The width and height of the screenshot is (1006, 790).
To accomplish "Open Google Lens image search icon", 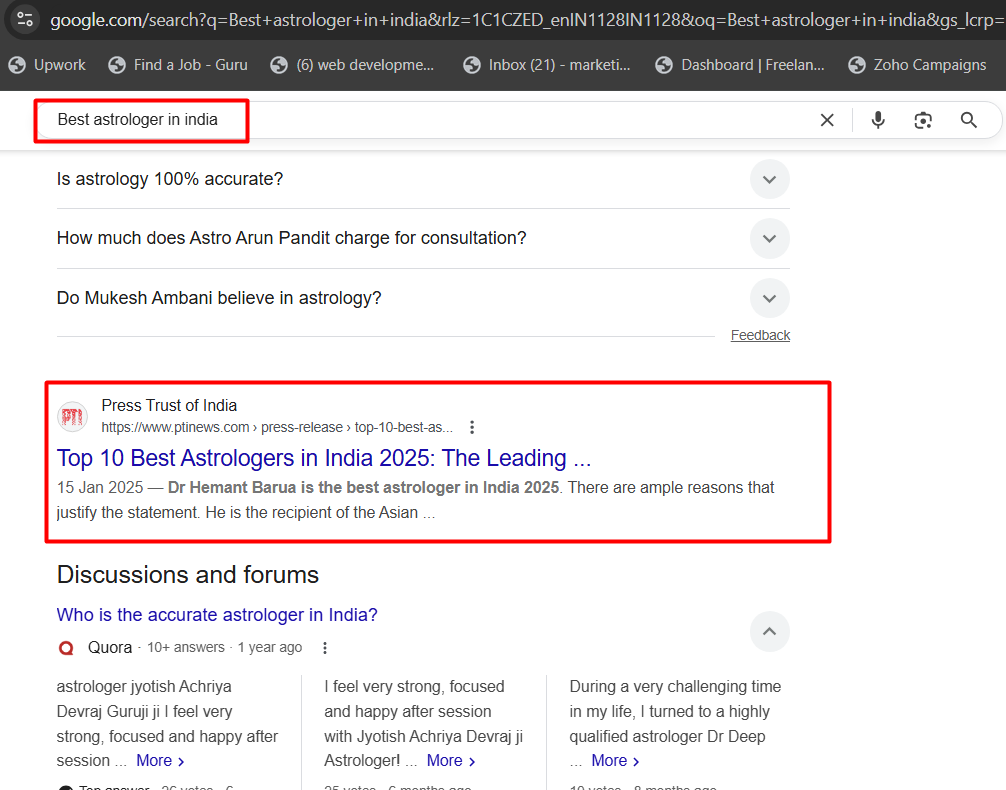I will 923,120.
